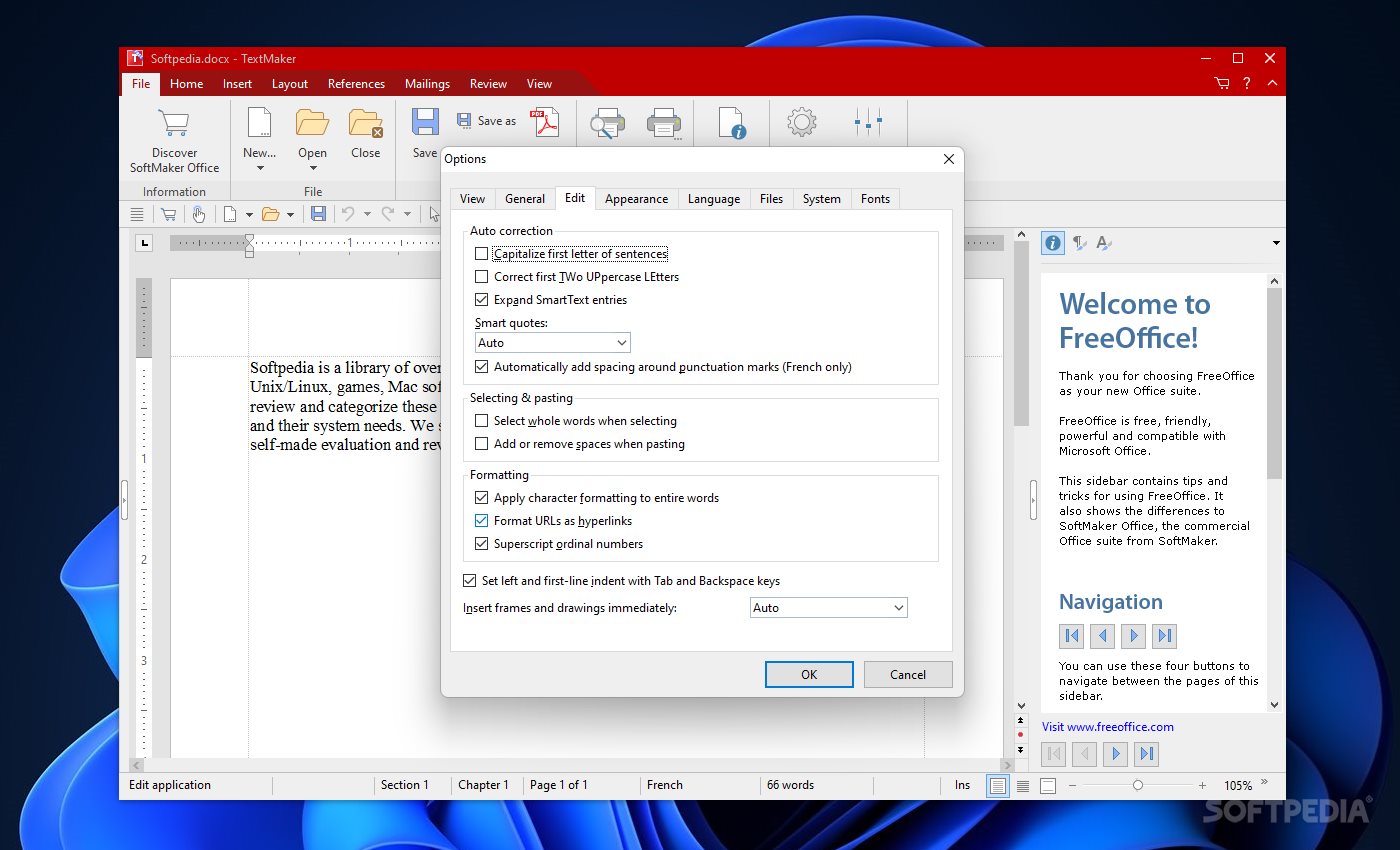1400x850 pixels.
Task: Uncheck Superscript ordinal numbers
Action: click(x=482, y=544)
